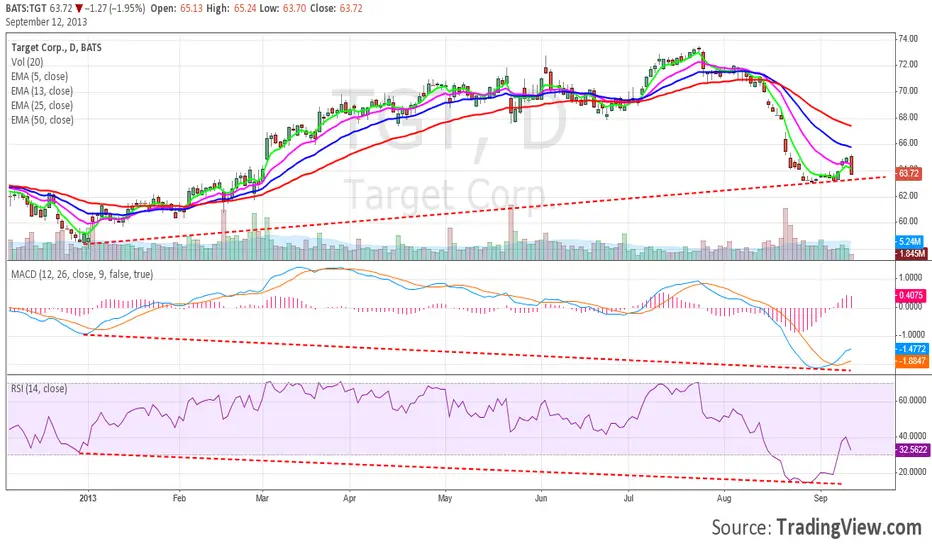The height and width of the screenshot is (550, 932).
Task: Click the -1.8847 signal line value tag
Action: pos(911,361)
